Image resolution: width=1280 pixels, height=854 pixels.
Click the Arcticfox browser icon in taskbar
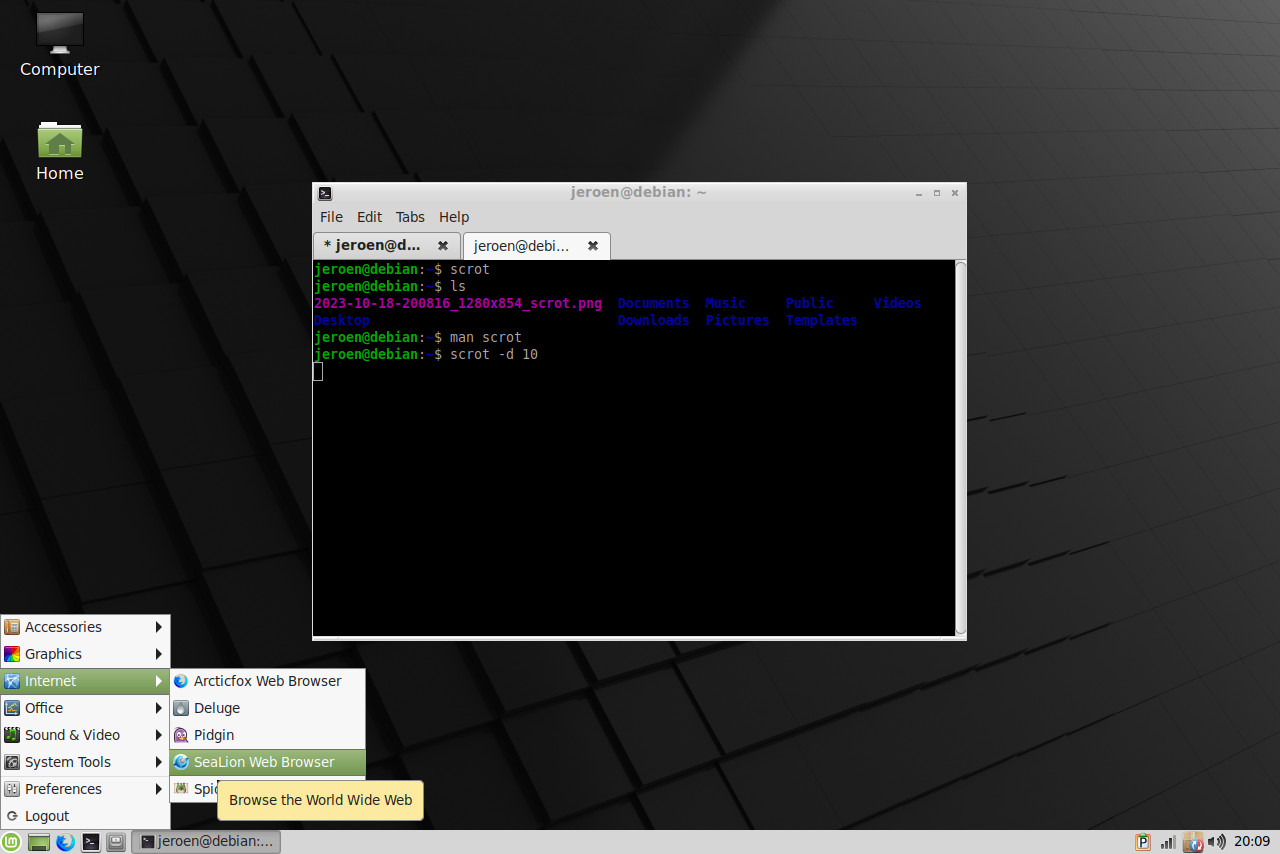(x=65, y=842)
